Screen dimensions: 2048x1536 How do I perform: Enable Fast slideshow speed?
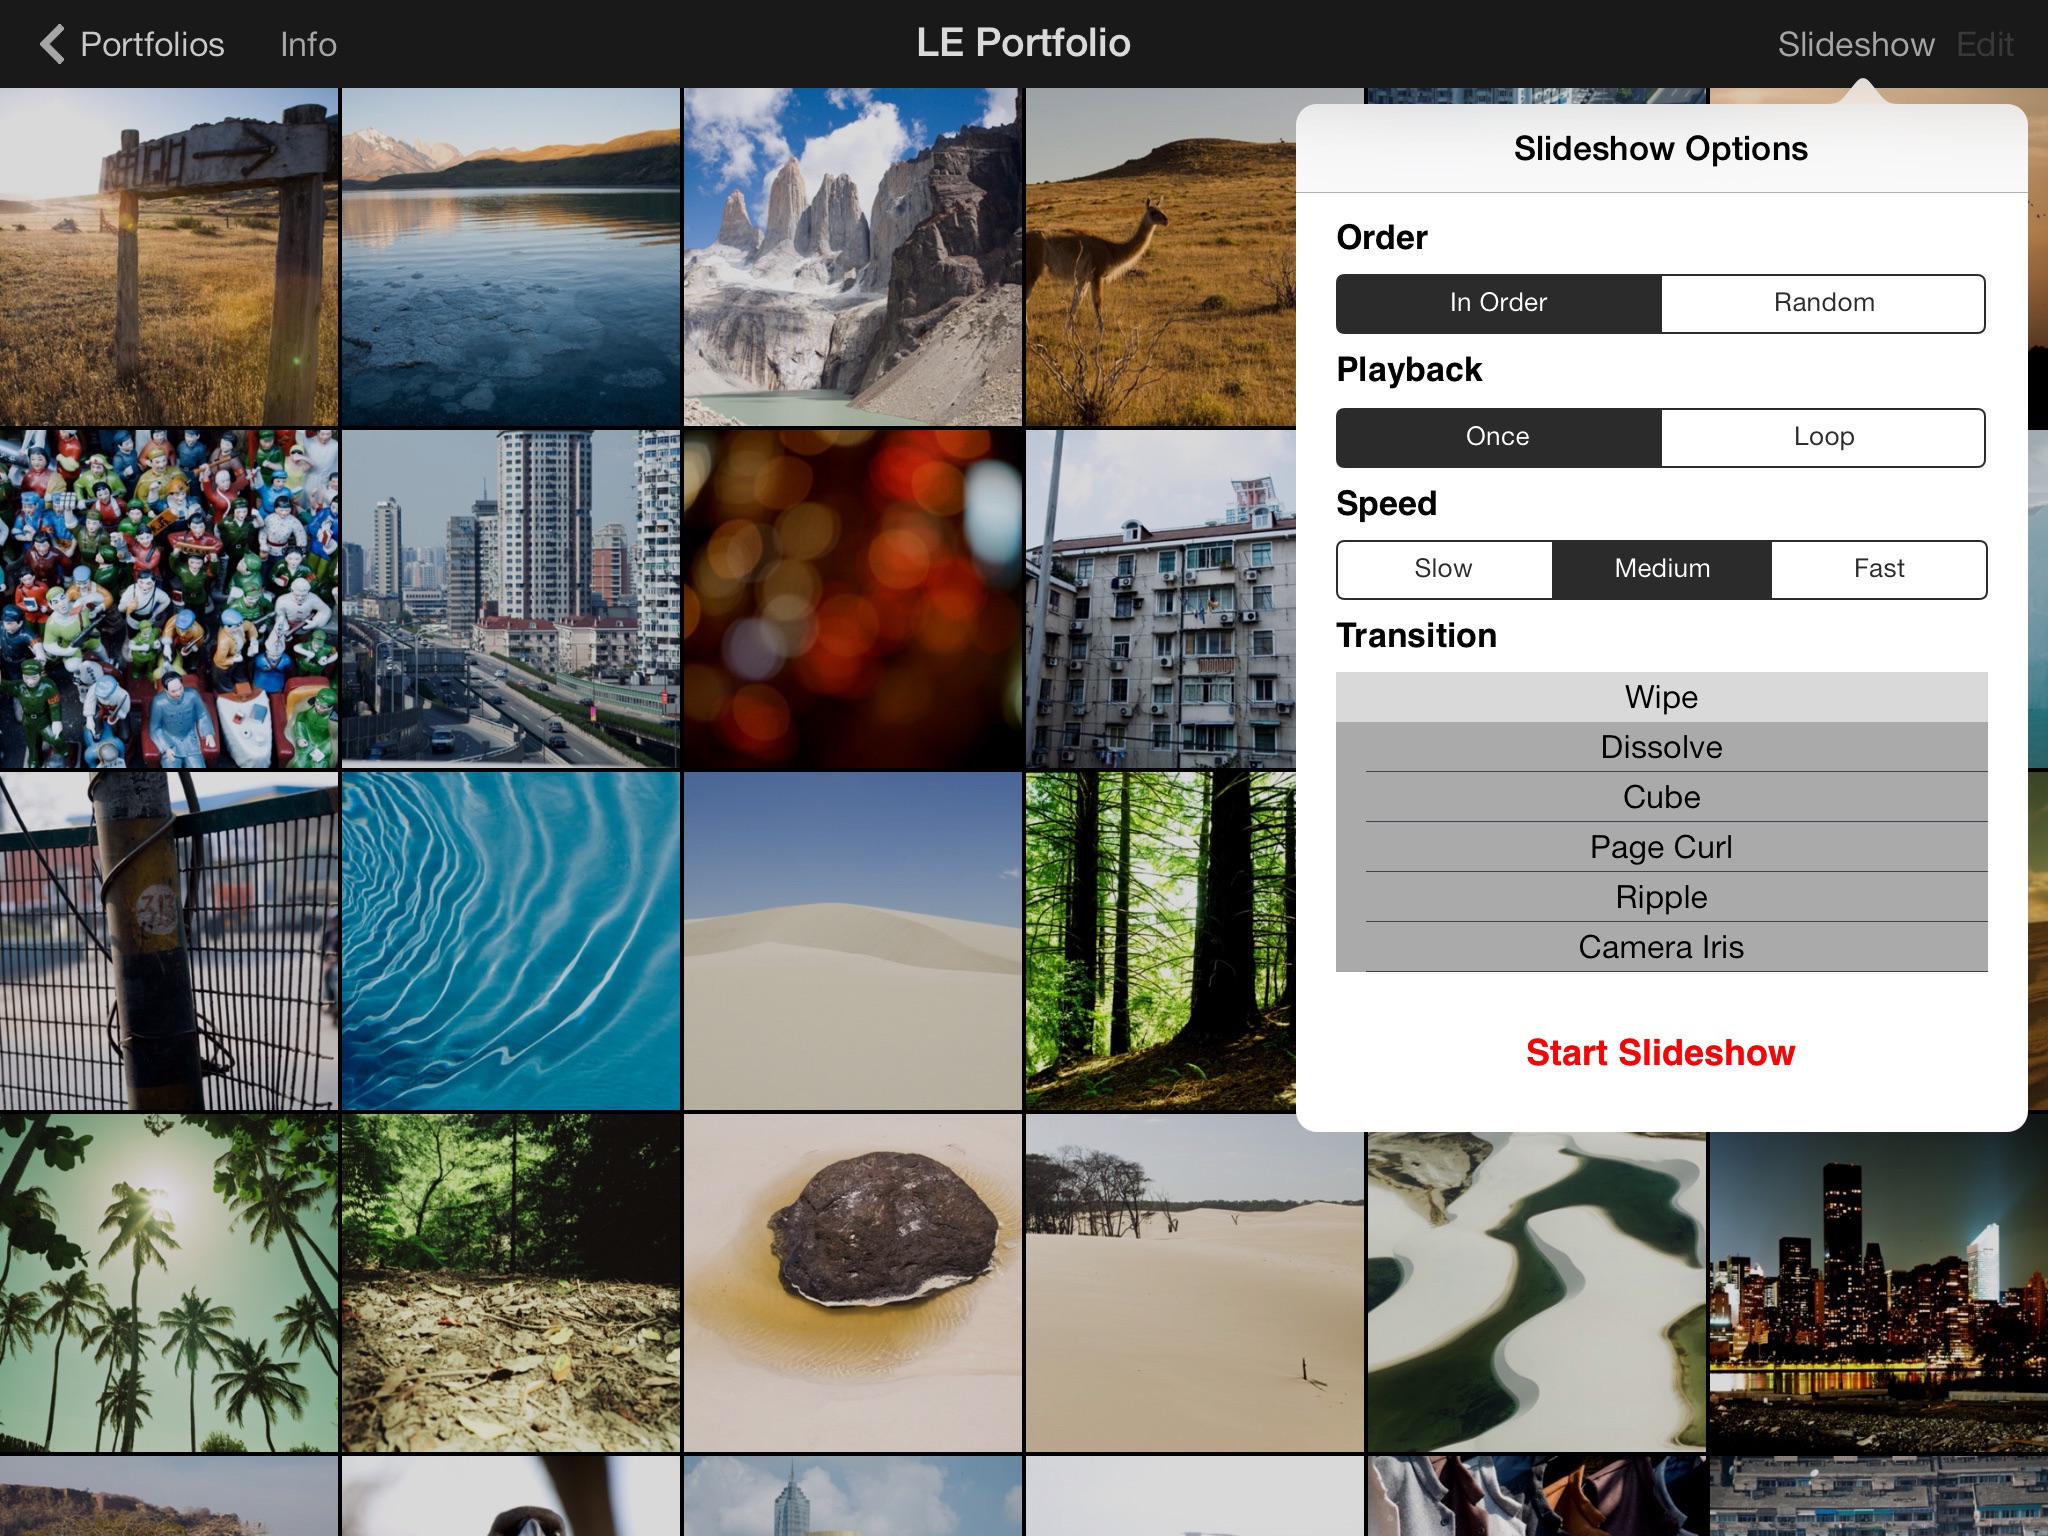click(x=1877, y=568)
